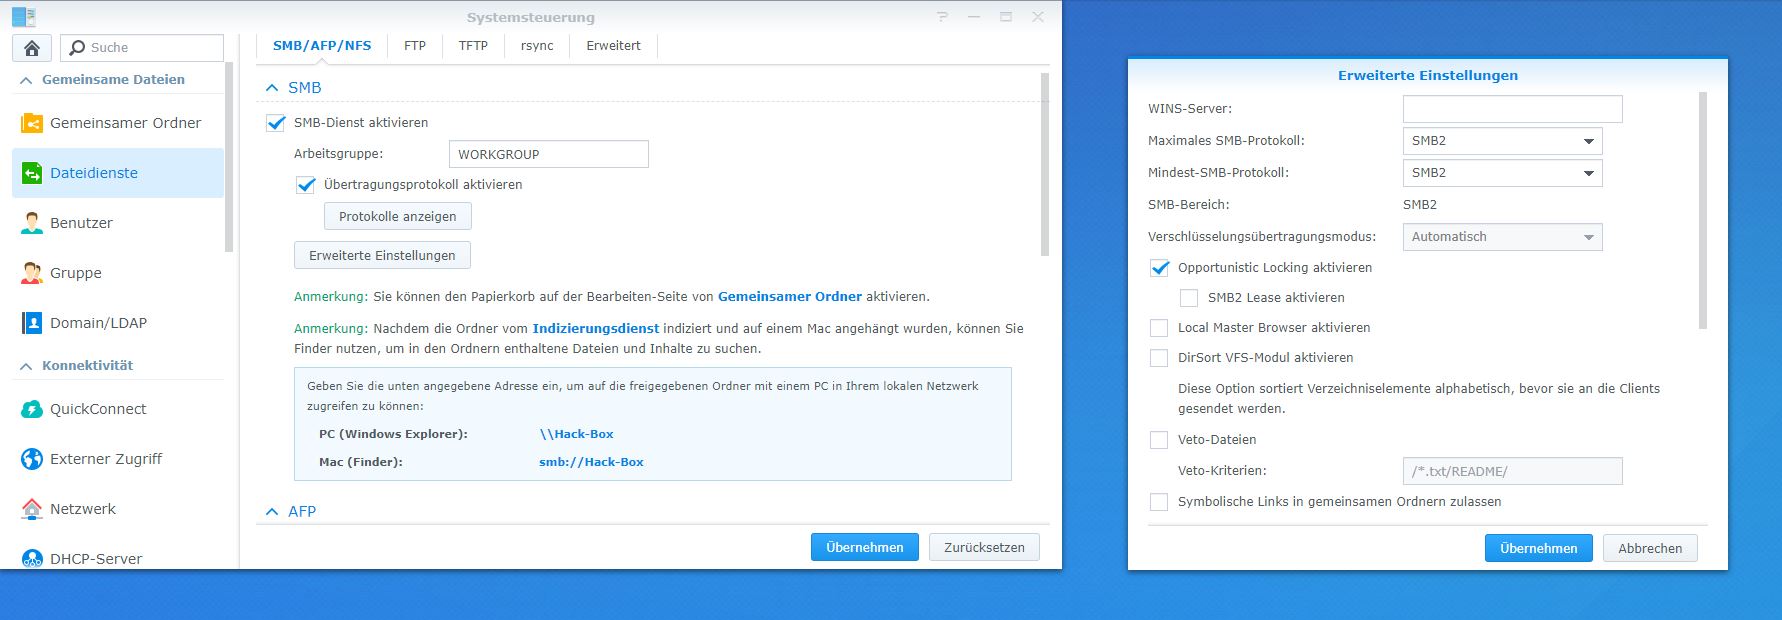Enable Symbolische Links in gemeinsamen Ordnern
1782x620 pixels.
coord(1159,502)
